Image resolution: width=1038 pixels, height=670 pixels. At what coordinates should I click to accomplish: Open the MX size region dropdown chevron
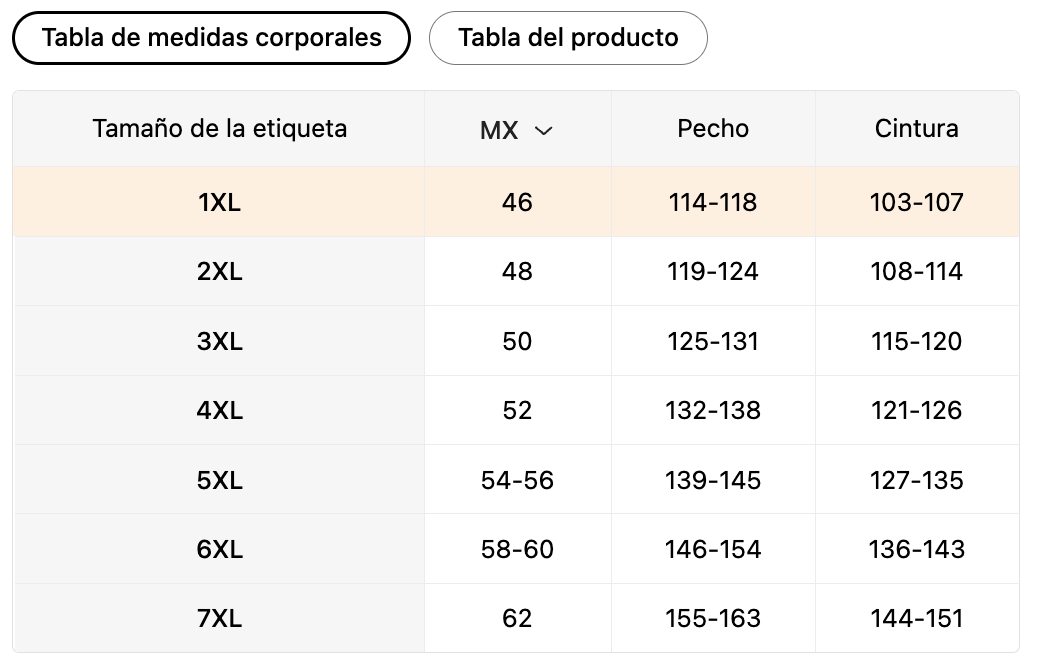(543, 130)
